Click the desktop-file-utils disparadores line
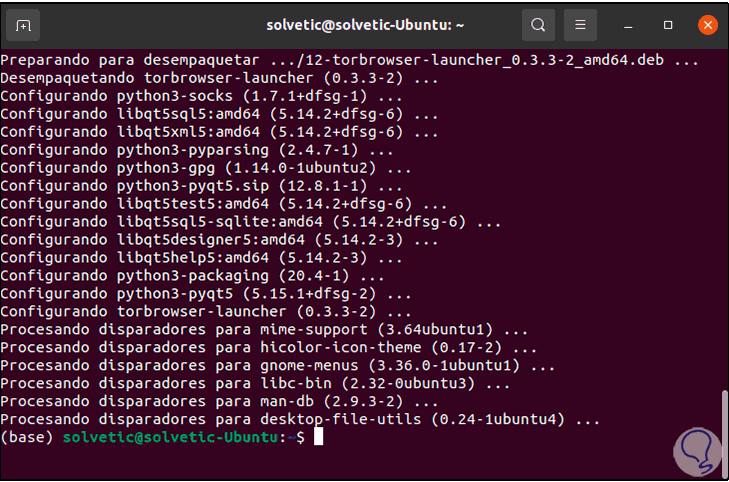Image resolution: width=729 pixels, height=482 pixels. click(x=300, y=419)
